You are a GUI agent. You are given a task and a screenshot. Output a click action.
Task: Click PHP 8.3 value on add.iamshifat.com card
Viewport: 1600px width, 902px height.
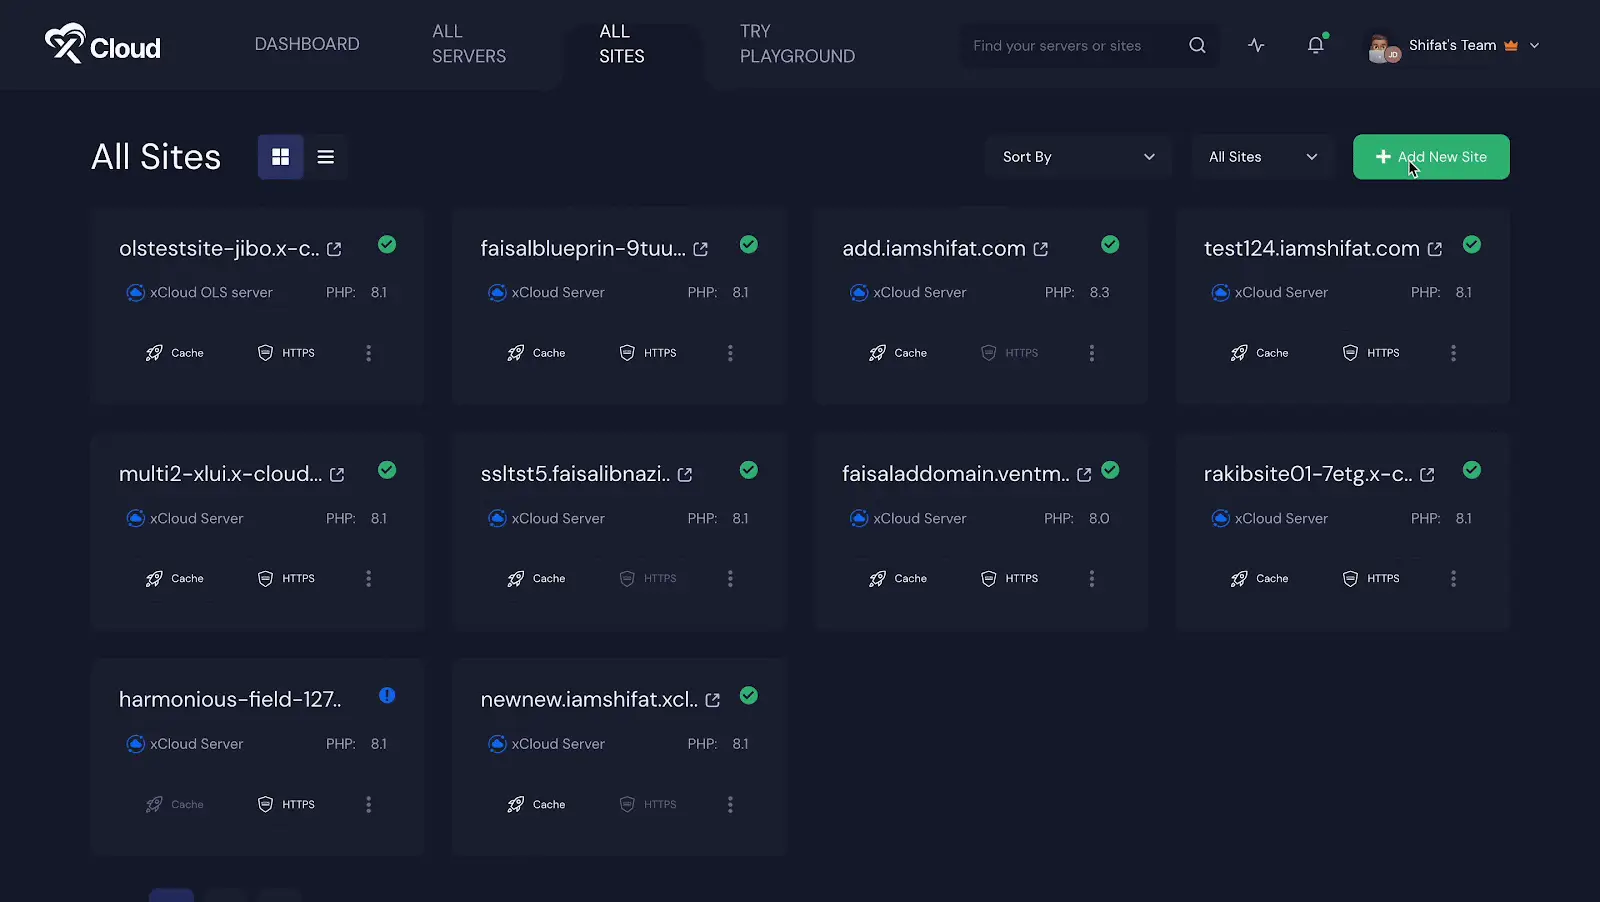(1099, 293)
